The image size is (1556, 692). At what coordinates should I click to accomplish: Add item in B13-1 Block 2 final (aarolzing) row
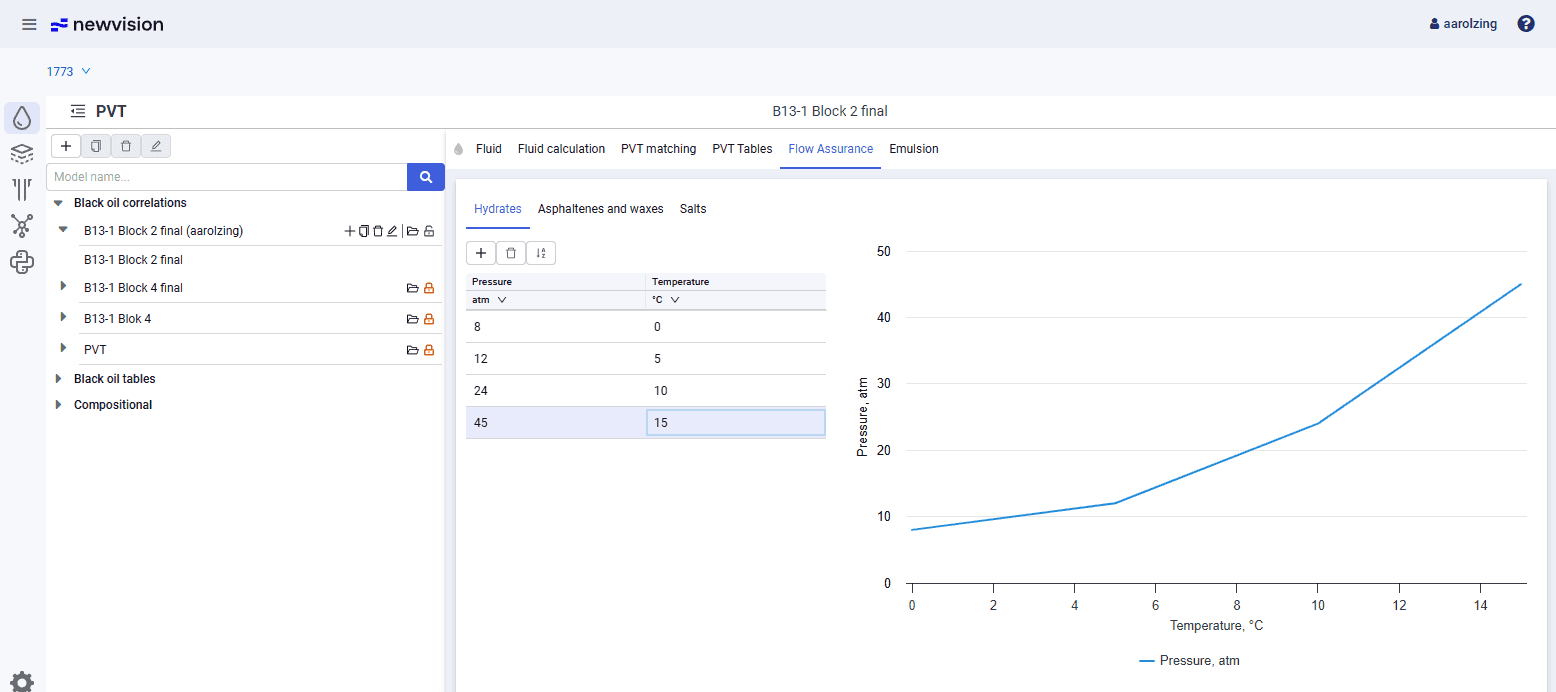[x=350, y=231]
